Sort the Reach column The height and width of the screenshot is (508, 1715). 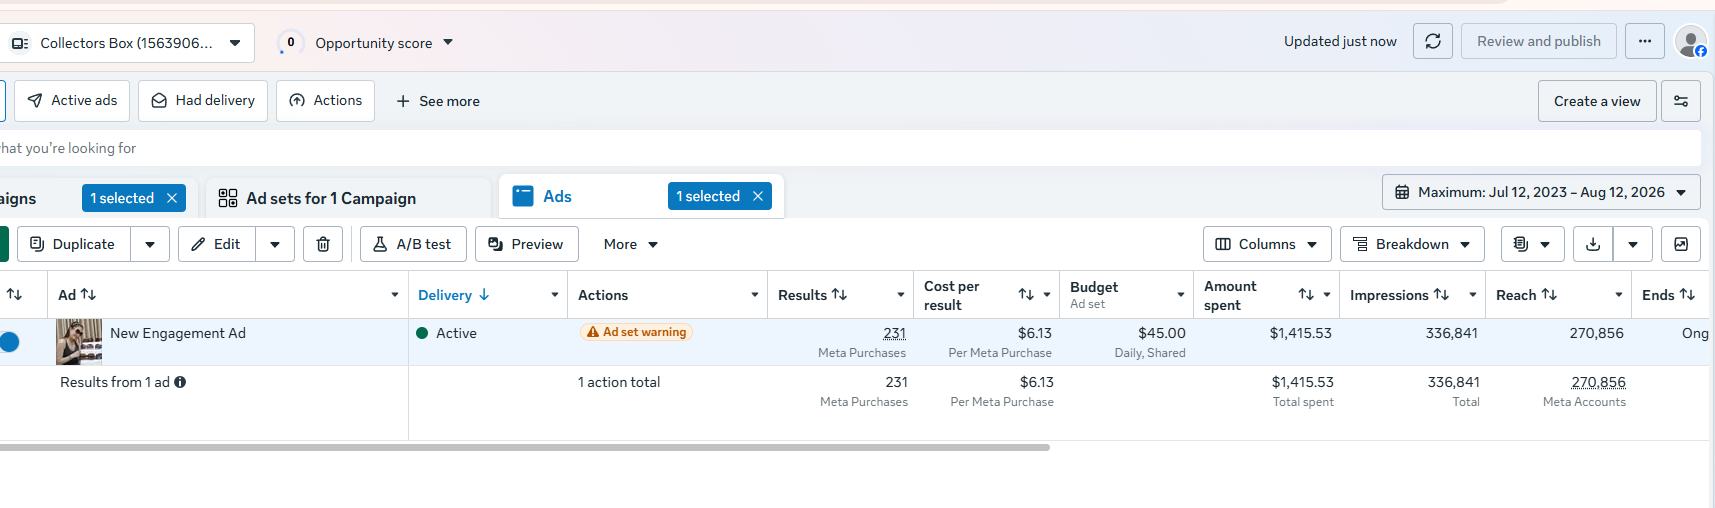(1549, 294)
